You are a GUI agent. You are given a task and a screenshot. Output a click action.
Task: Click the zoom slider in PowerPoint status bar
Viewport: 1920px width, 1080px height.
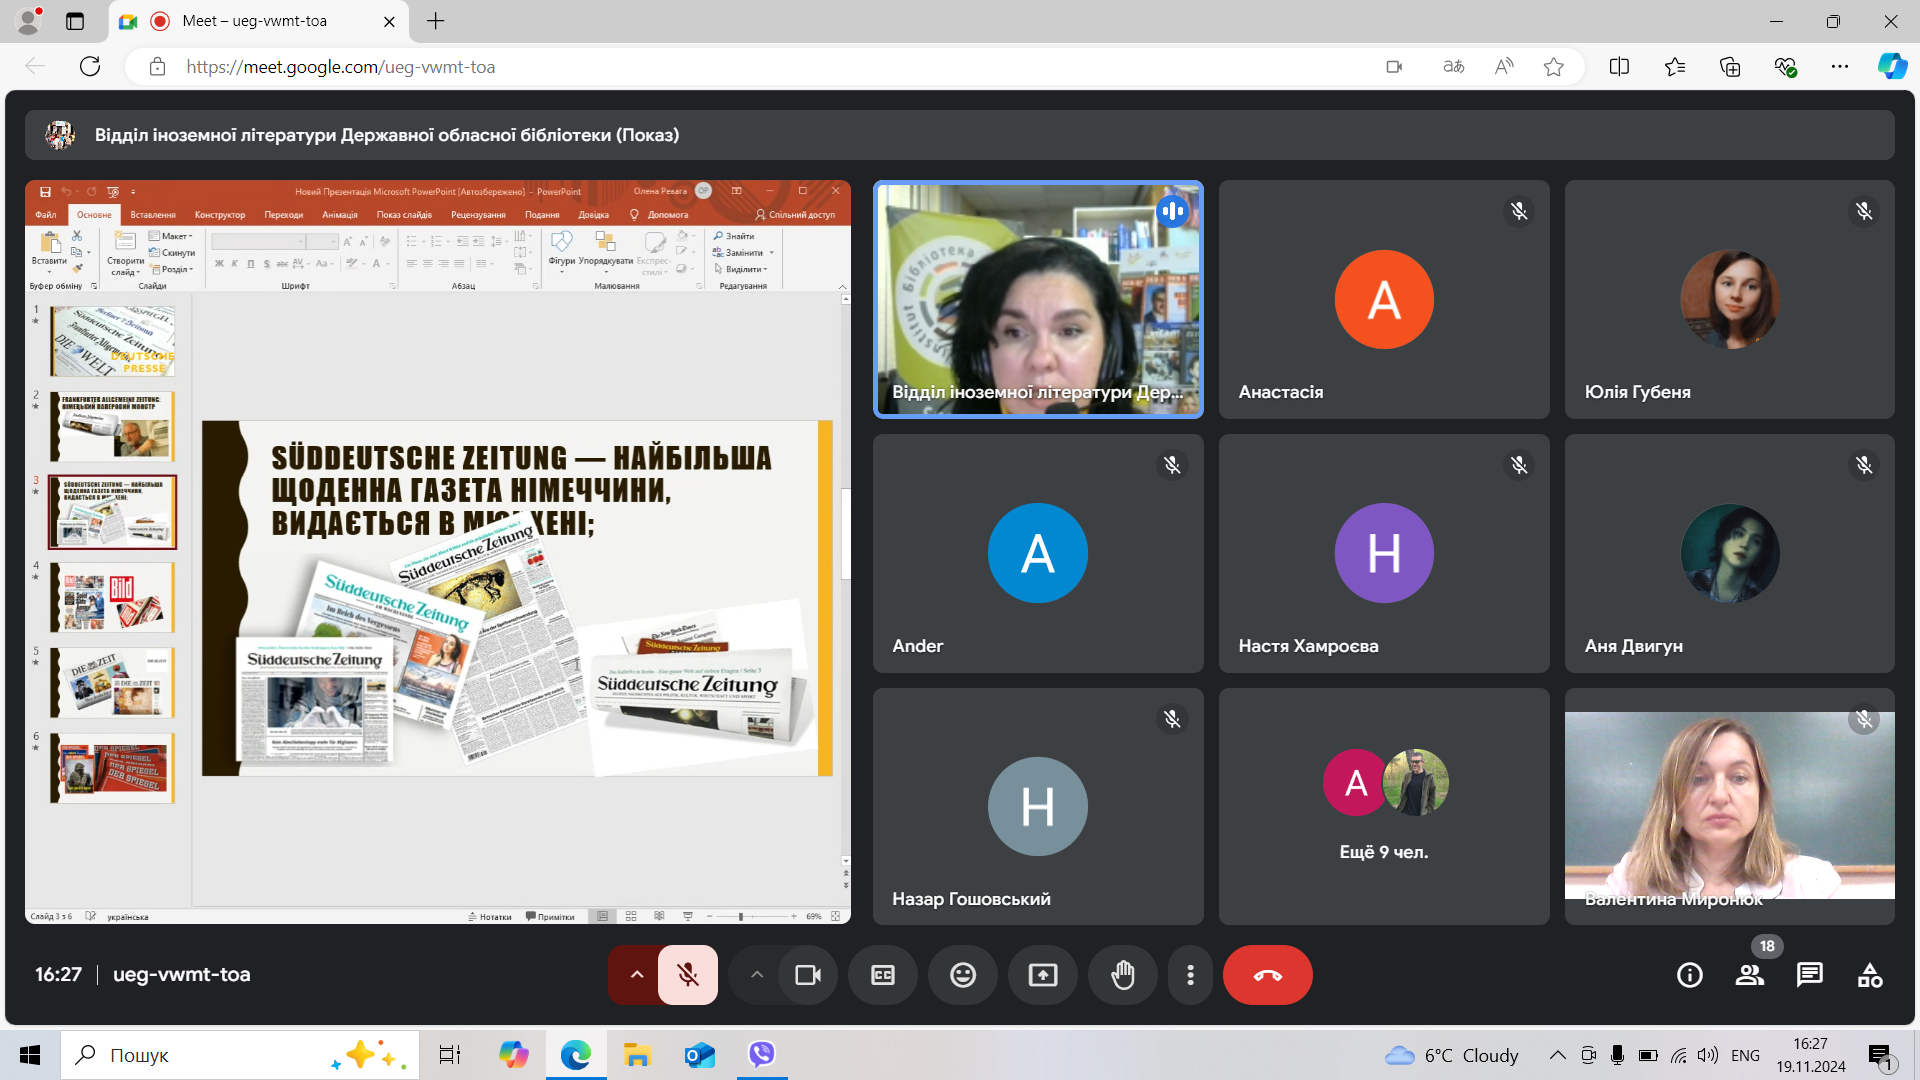750,916
